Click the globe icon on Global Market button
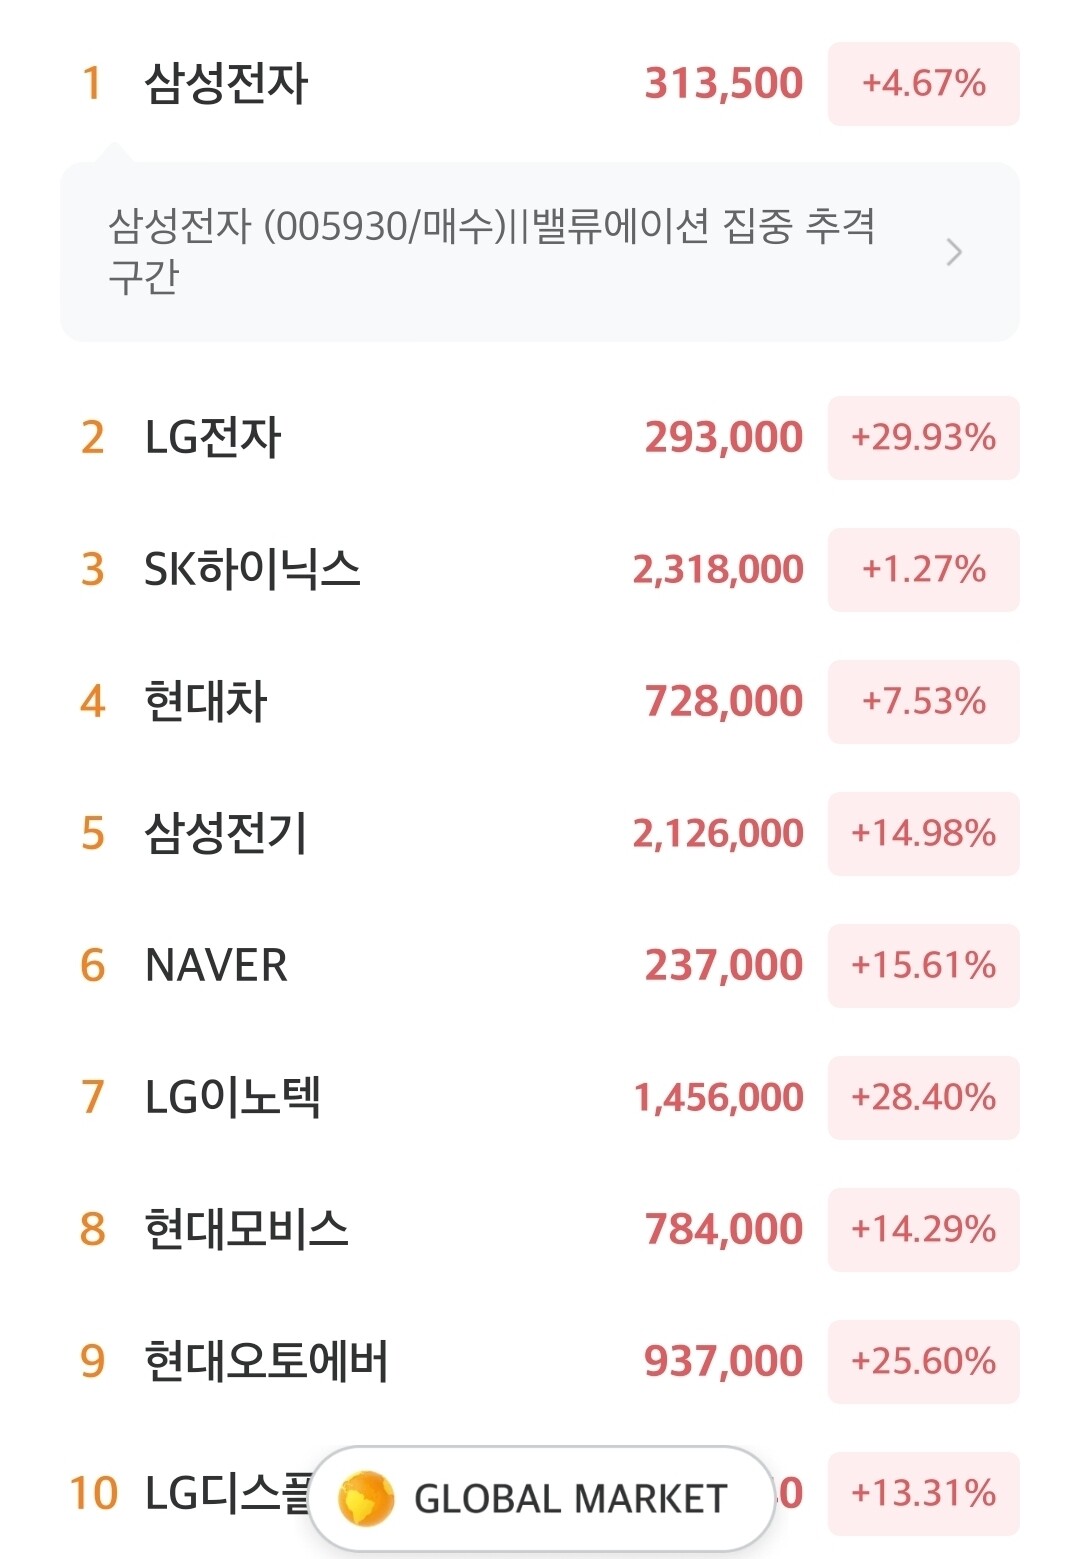 pyautogui.click(x=365, y=1498)
